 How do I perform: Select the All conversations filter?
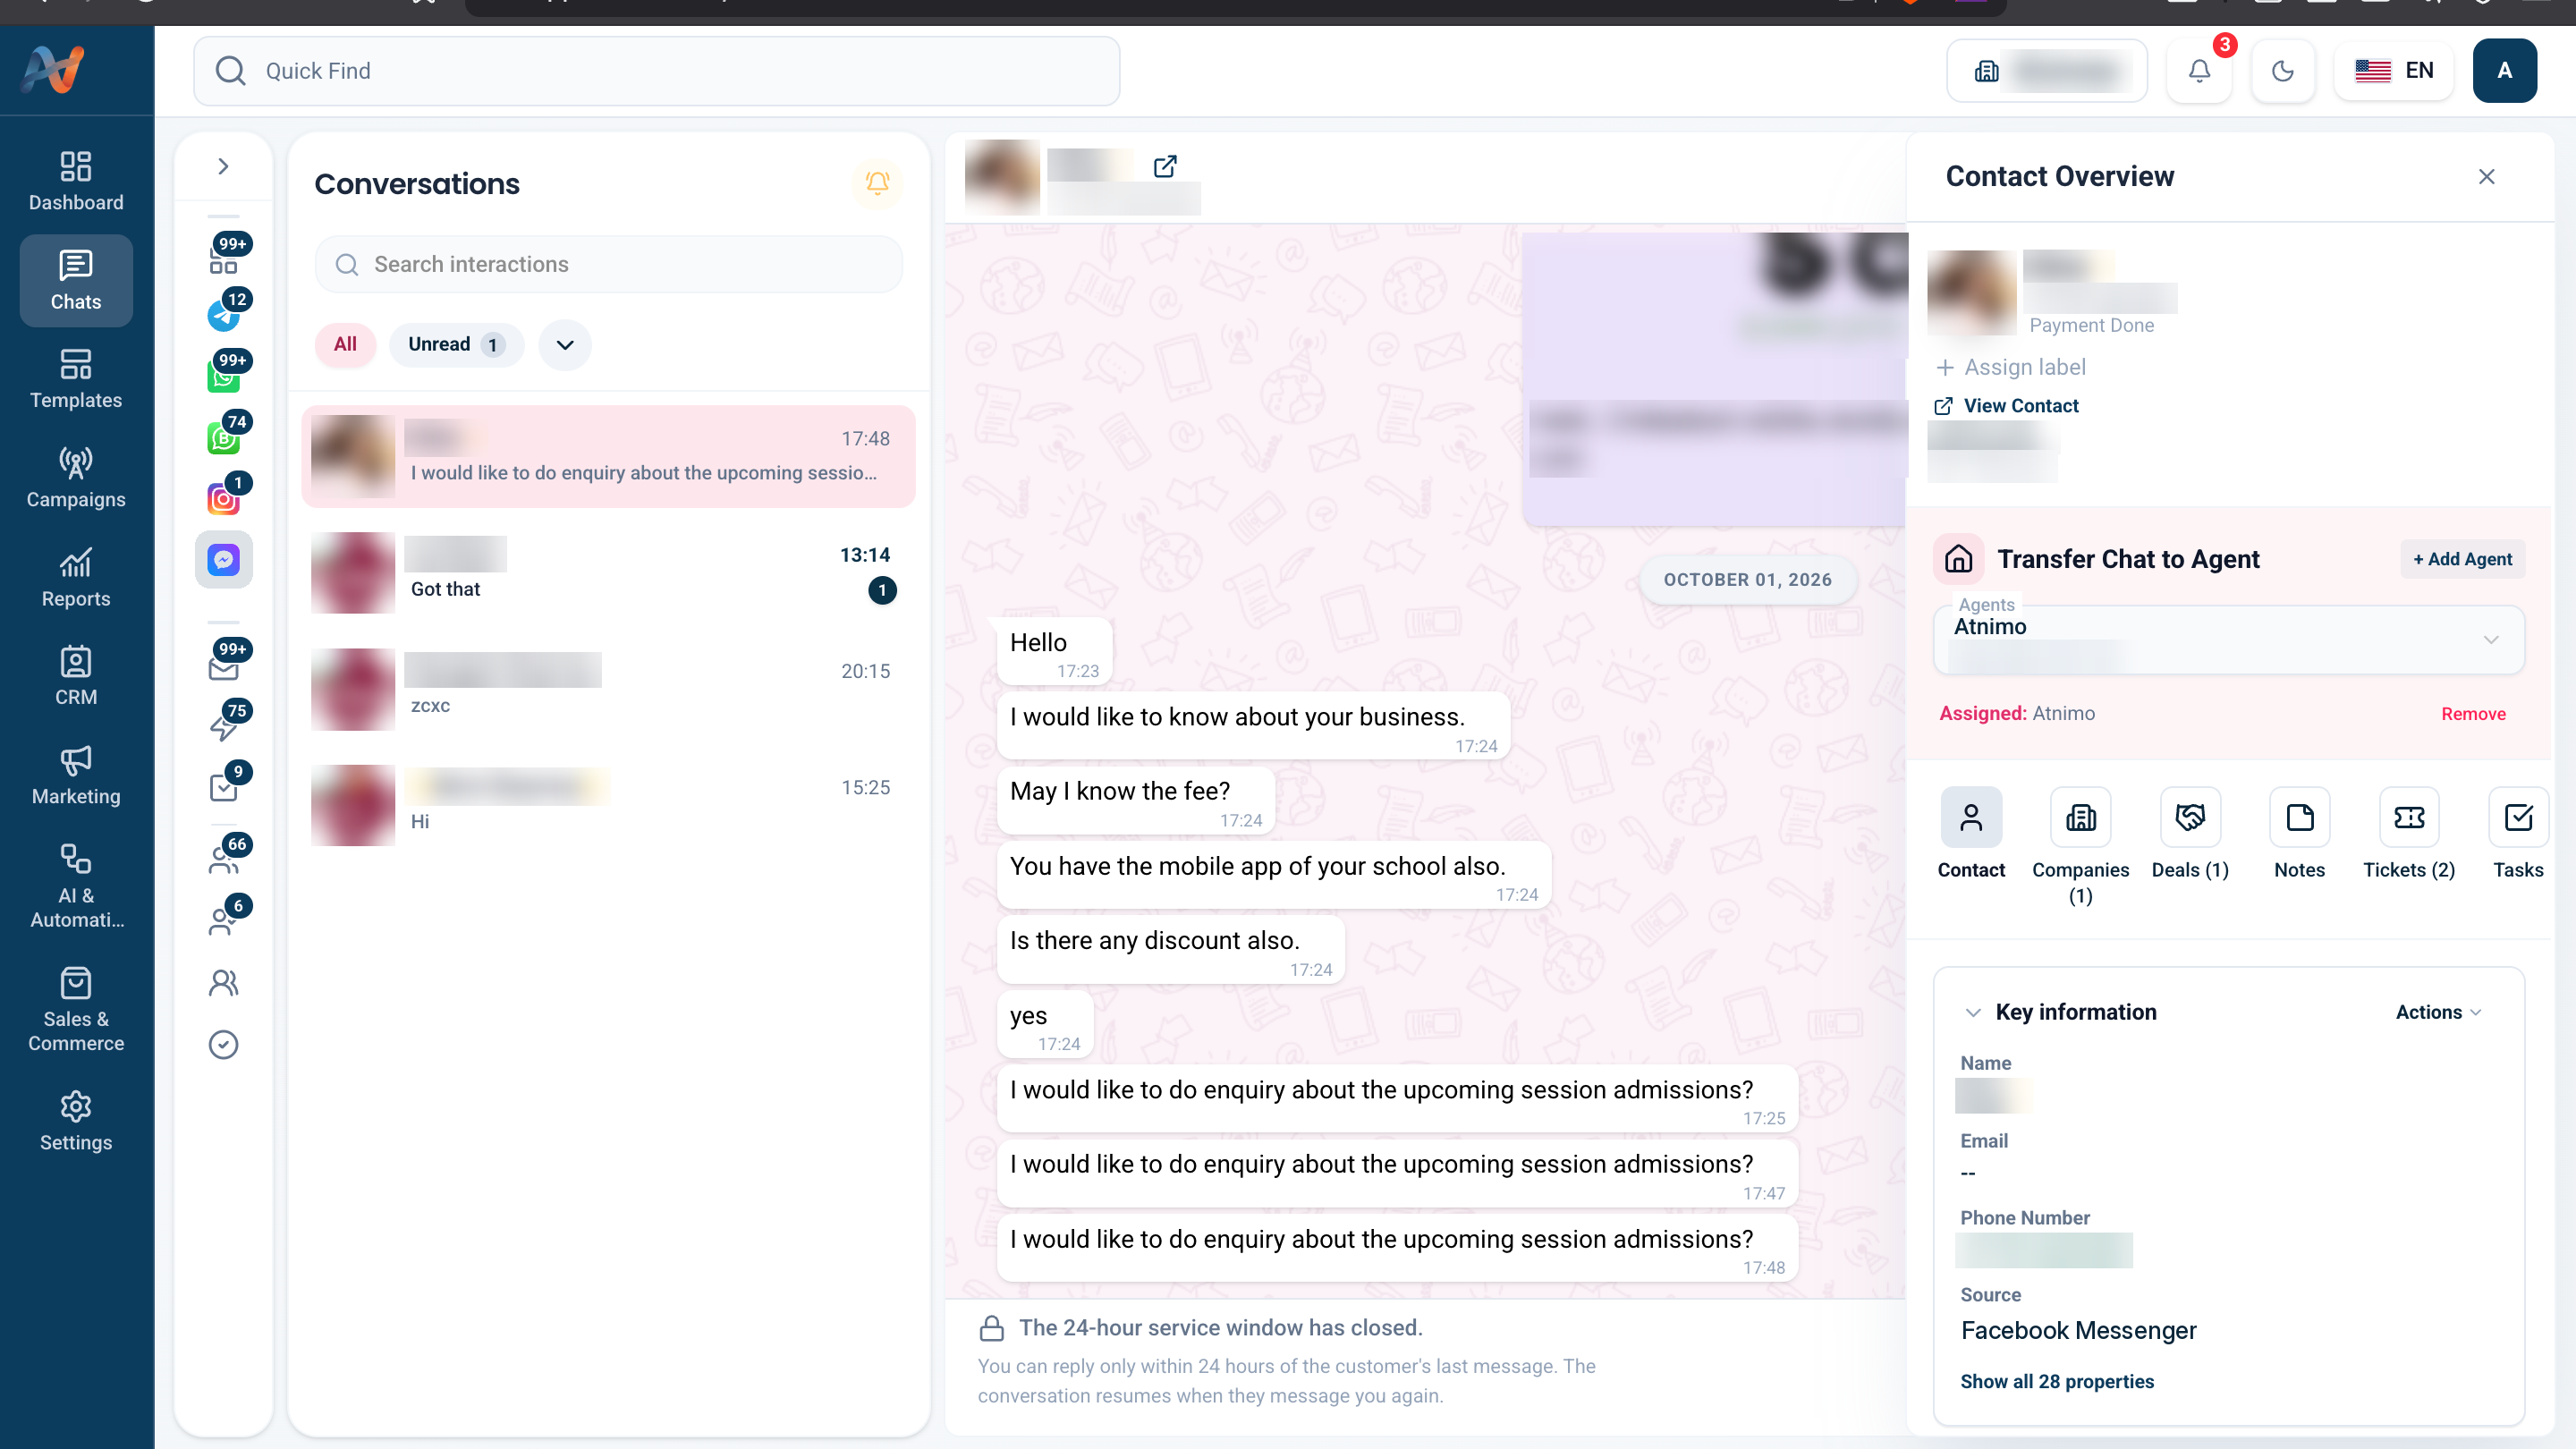click(x=345, y=345)
